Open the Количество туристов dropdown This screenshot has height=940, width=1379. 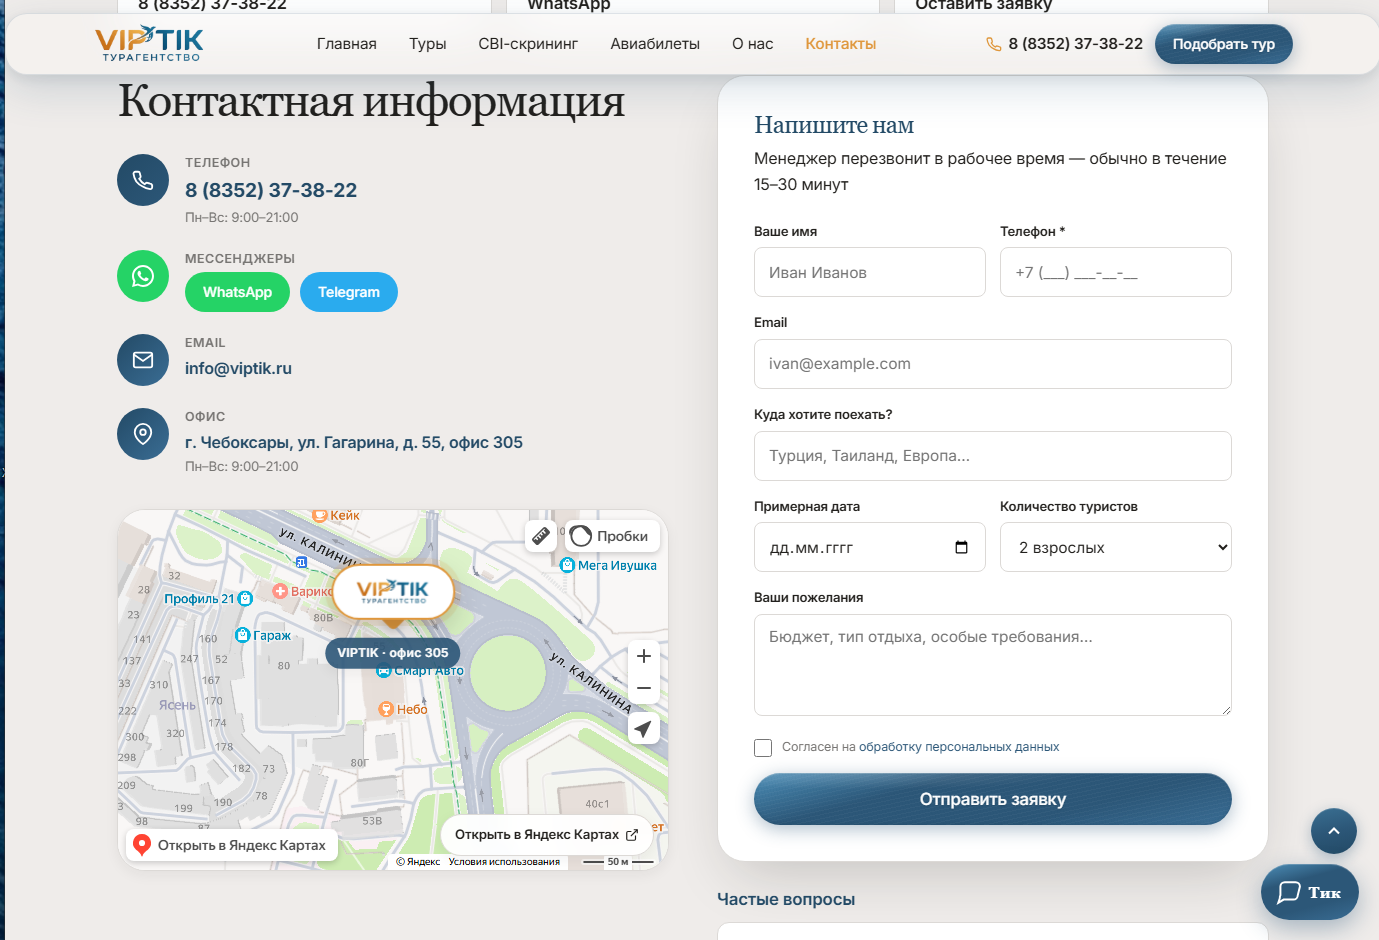pyautogui.click(x=1116, y=547)
